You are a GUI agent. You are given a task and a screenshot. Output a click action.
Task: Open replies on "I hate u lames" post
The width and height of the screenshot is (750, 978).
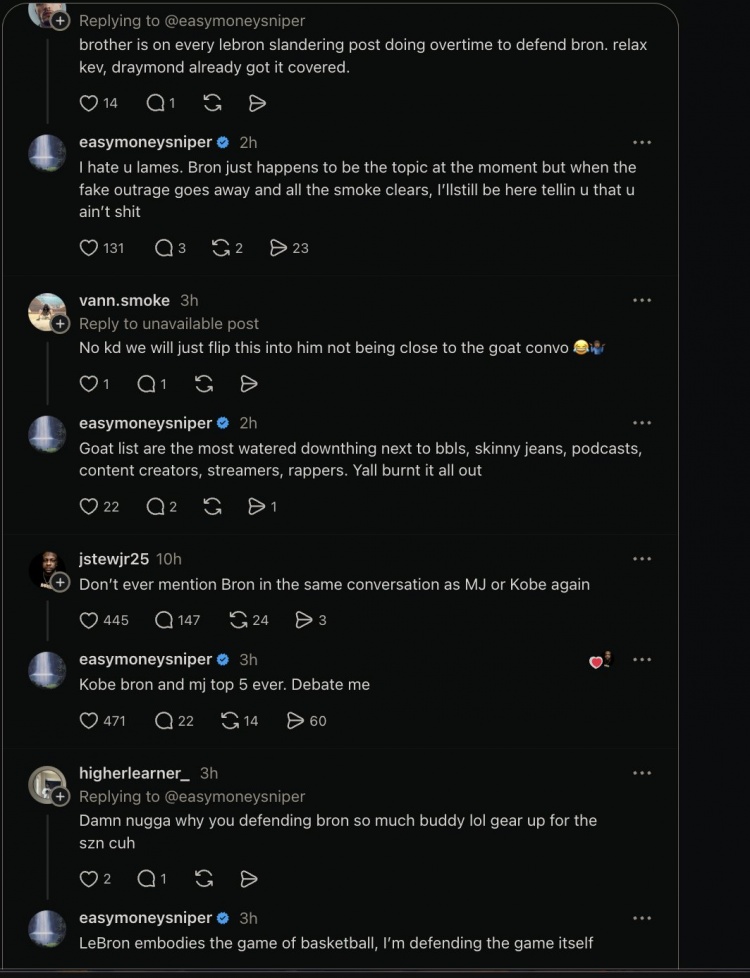(170, 248)
